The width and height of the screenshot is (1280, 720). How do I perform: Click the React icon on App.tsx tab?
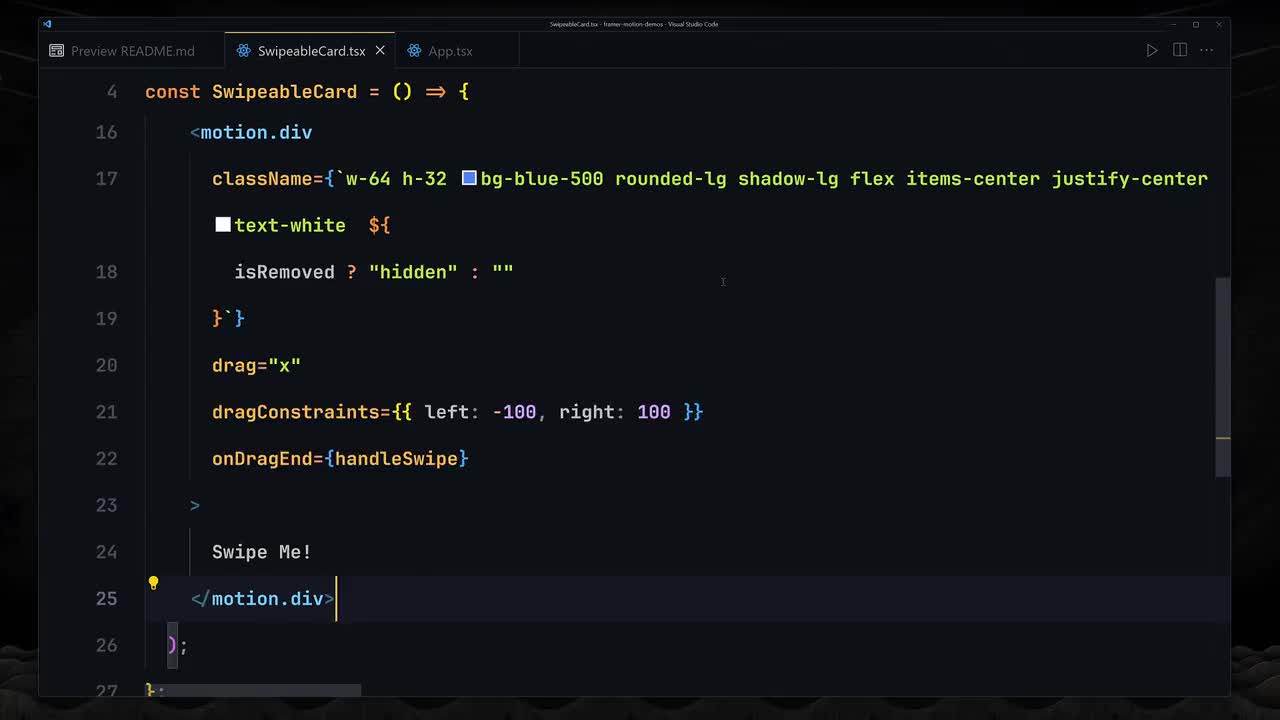coord(414,51)
